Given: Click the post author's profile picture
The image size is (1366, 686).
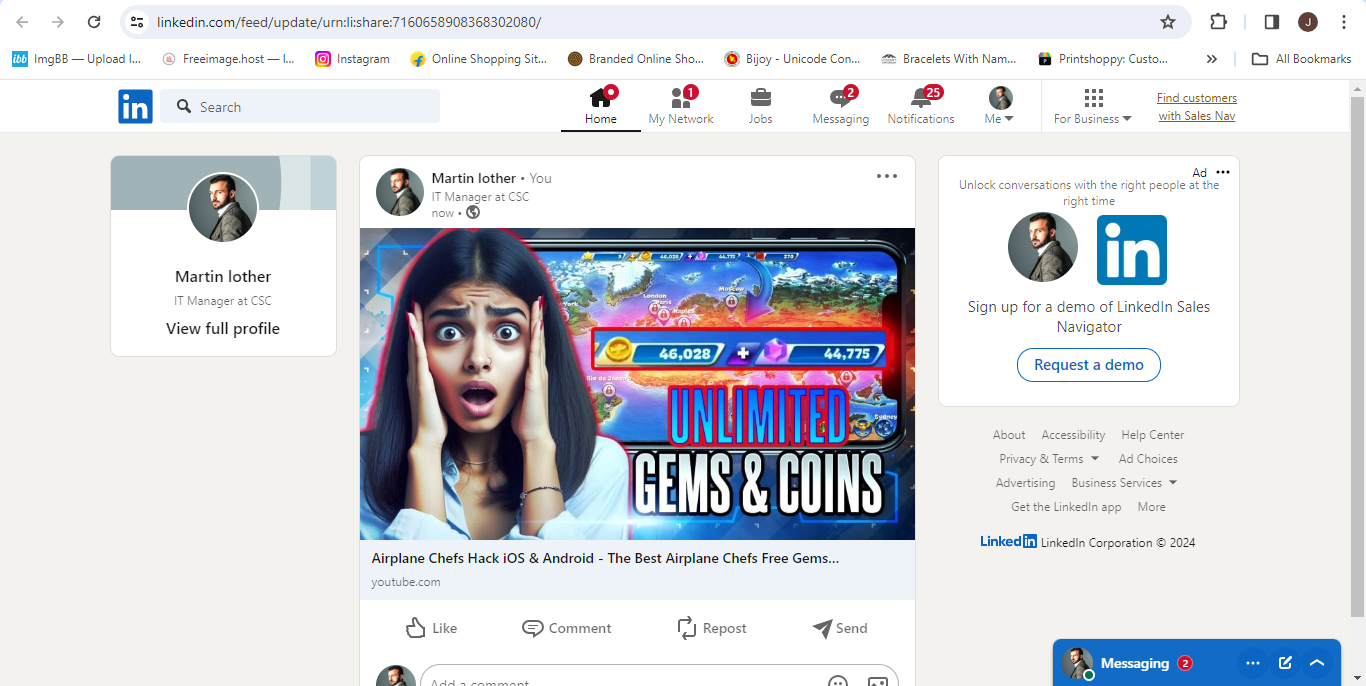Looking at the screenshot, I should 400,192.
